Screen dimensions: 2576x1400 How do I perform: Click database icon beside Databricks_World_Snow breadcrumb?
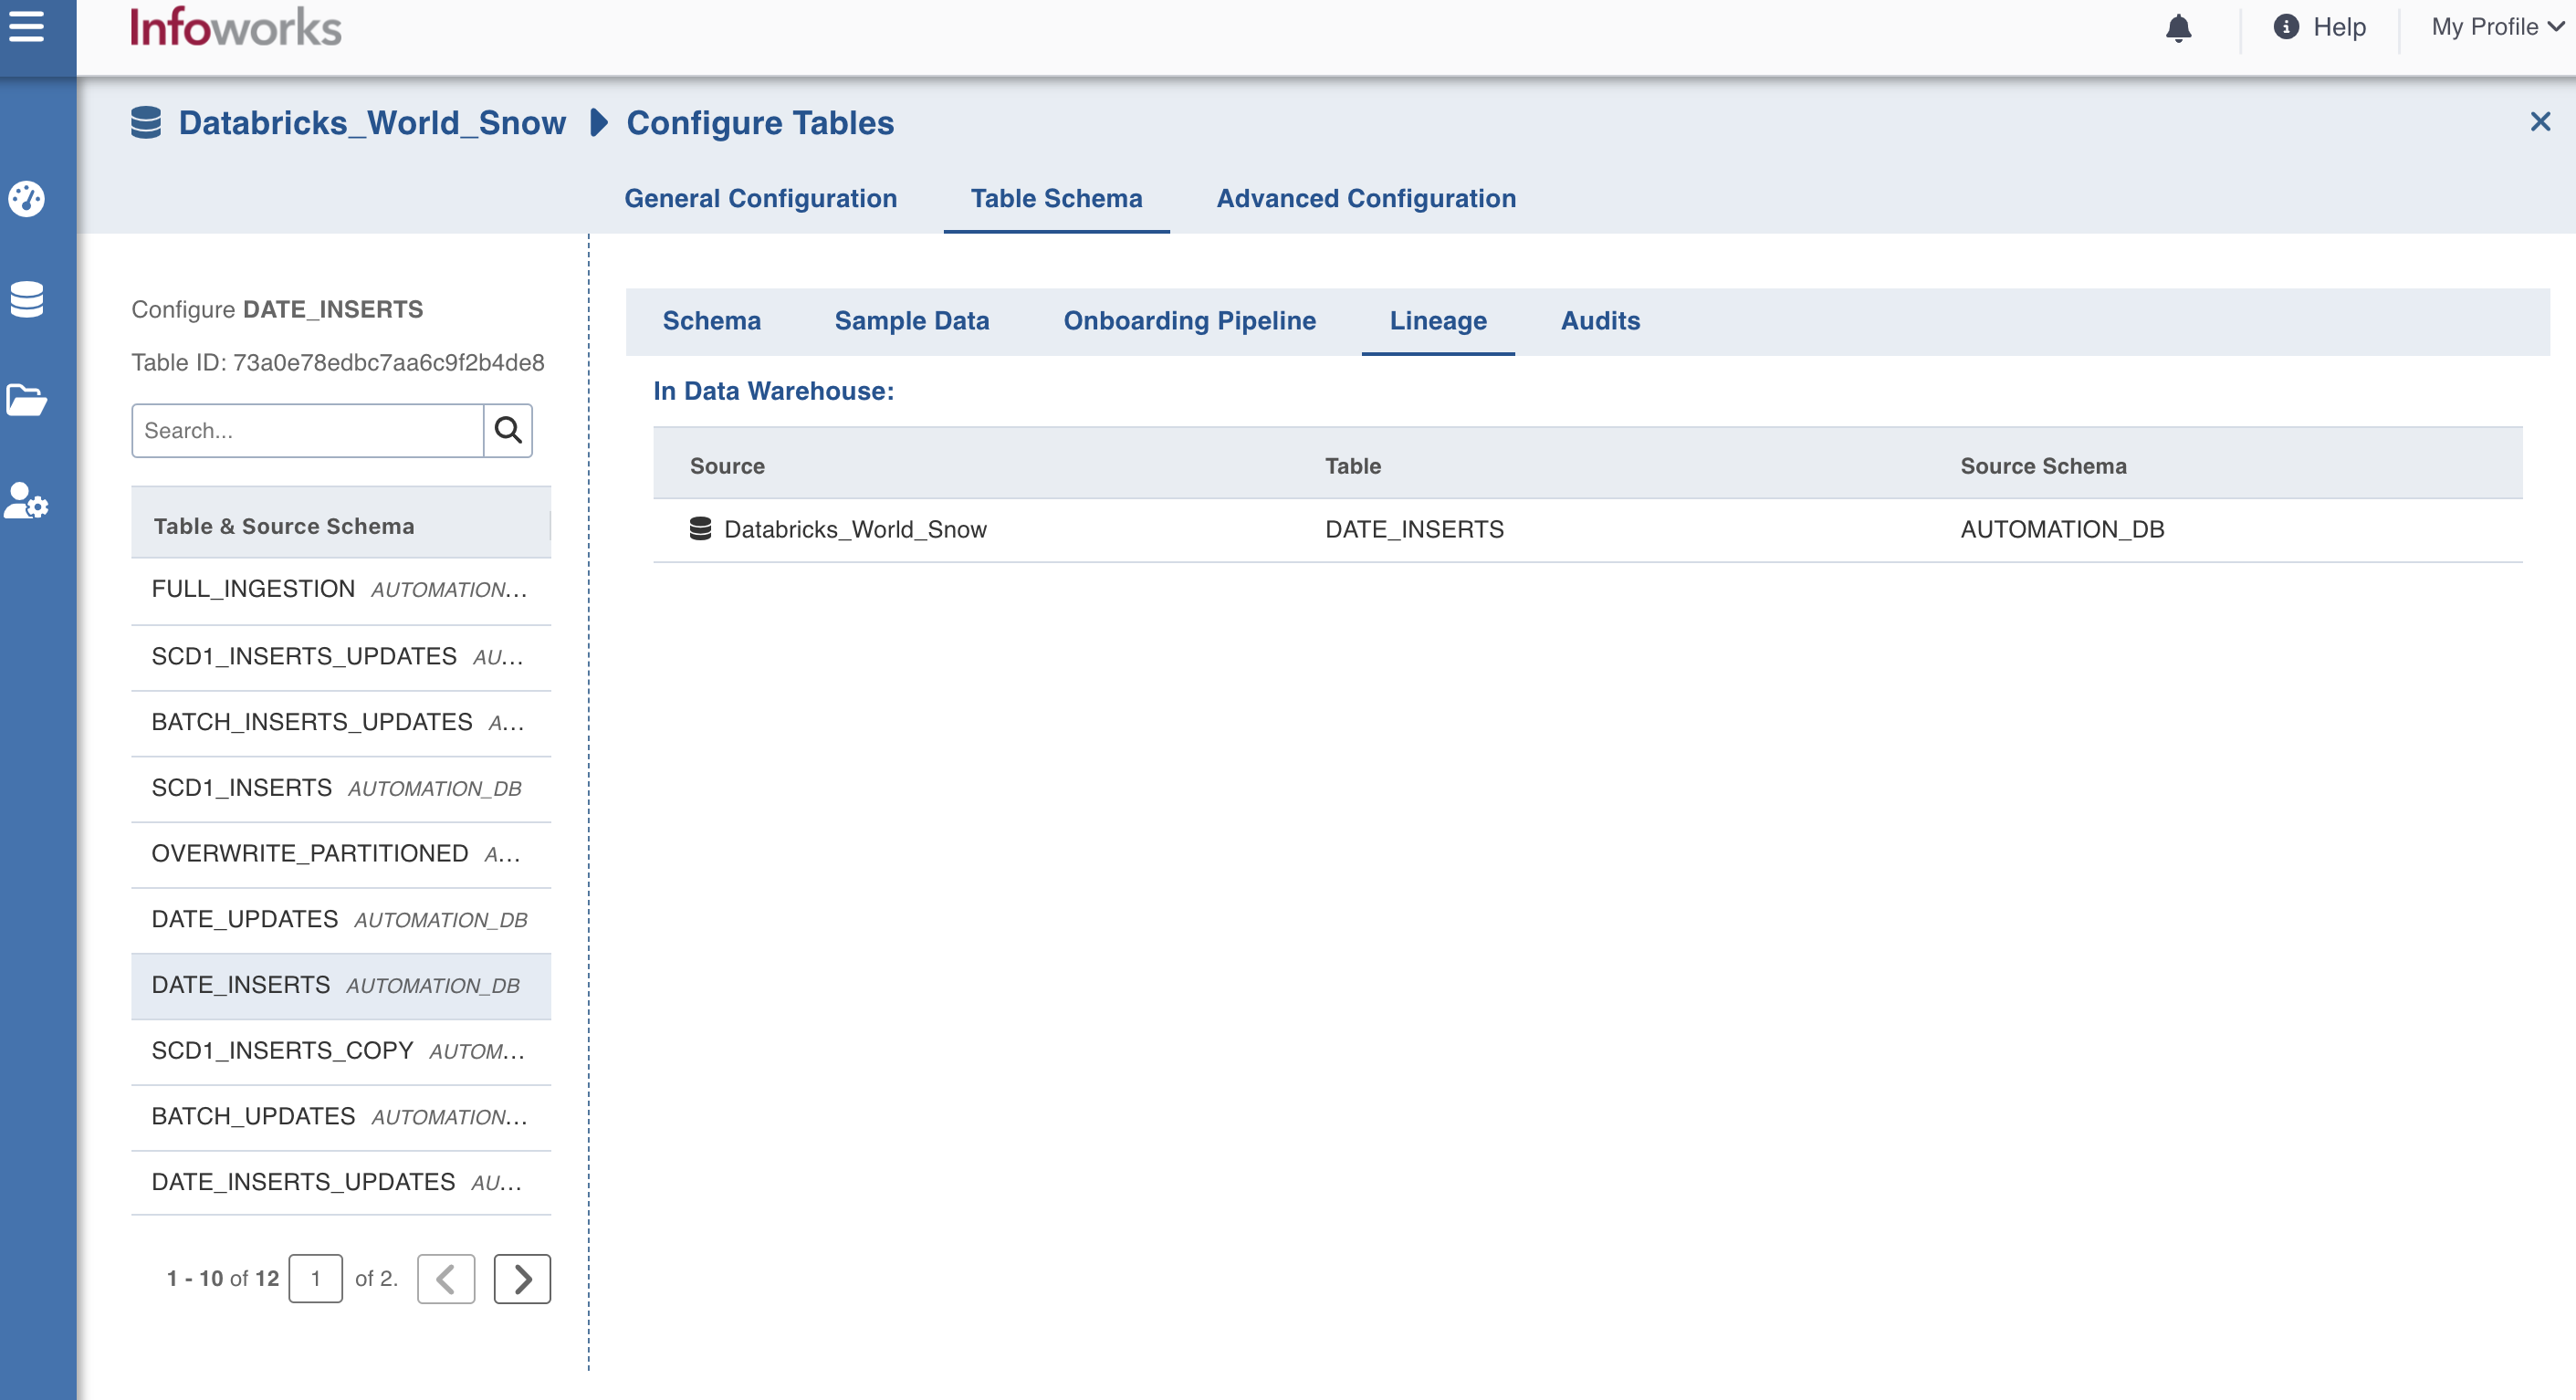tap(146, 123)
